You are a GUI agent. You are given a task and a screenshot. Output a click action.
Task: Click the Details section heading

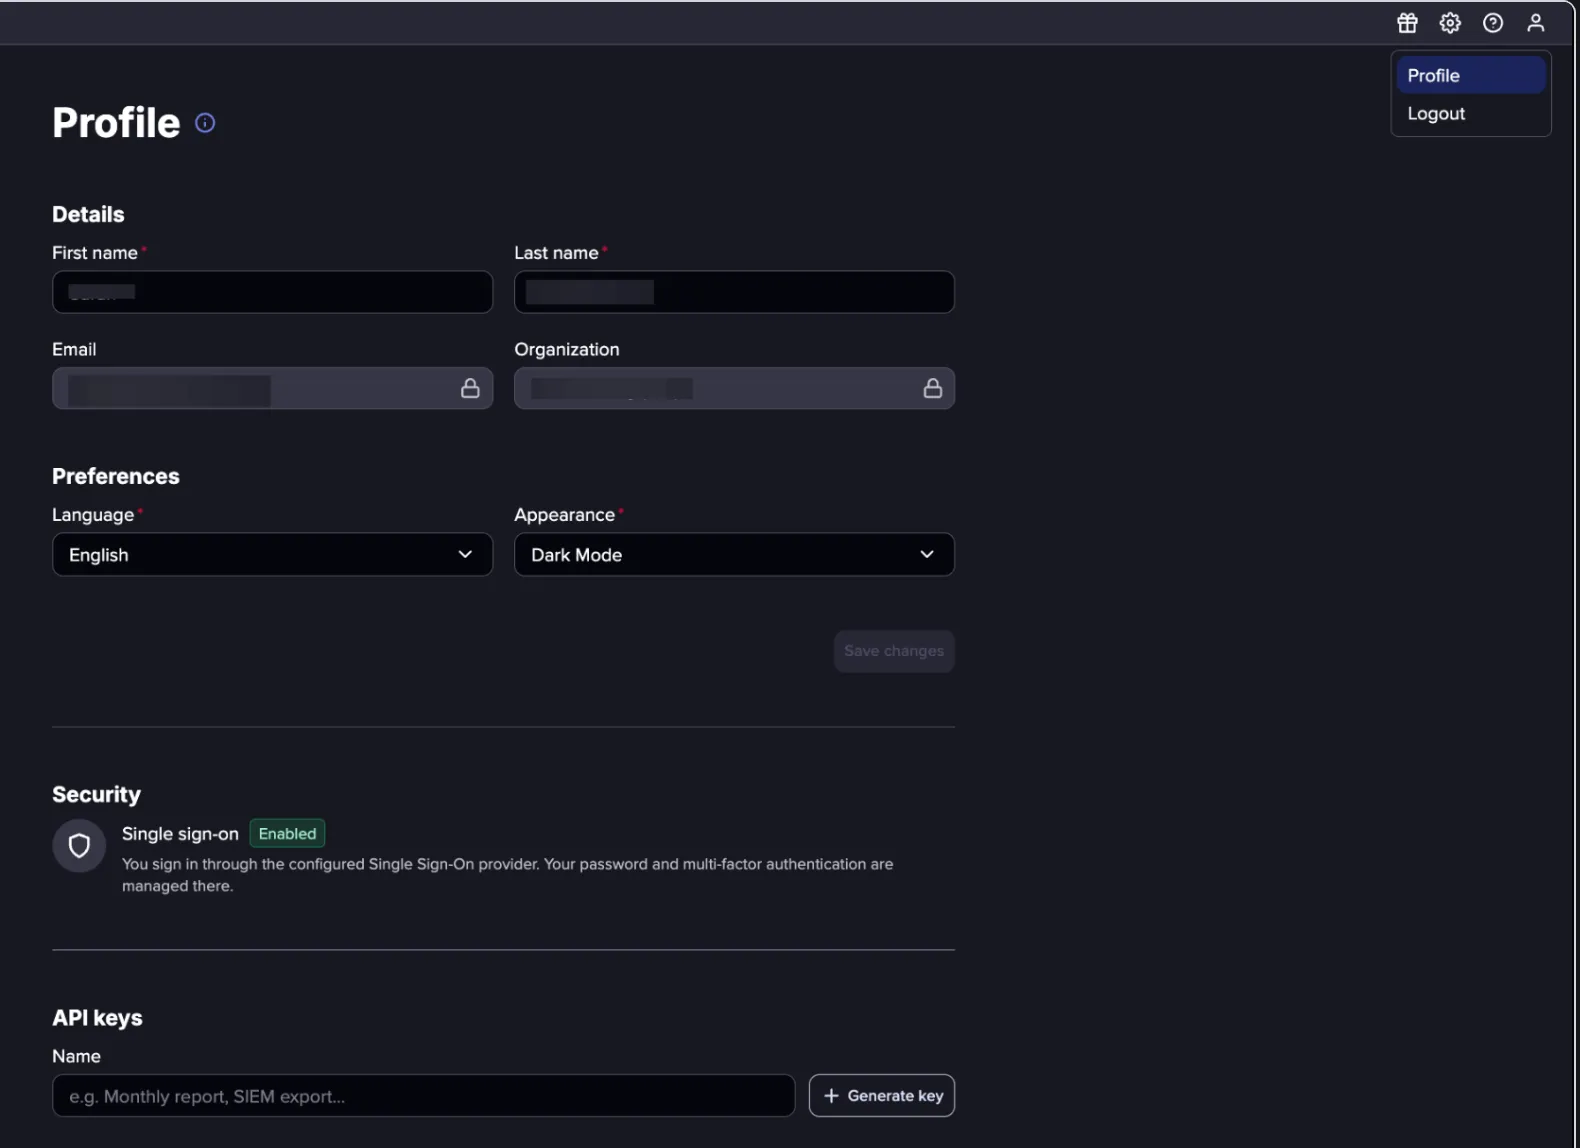click(88, 214)
